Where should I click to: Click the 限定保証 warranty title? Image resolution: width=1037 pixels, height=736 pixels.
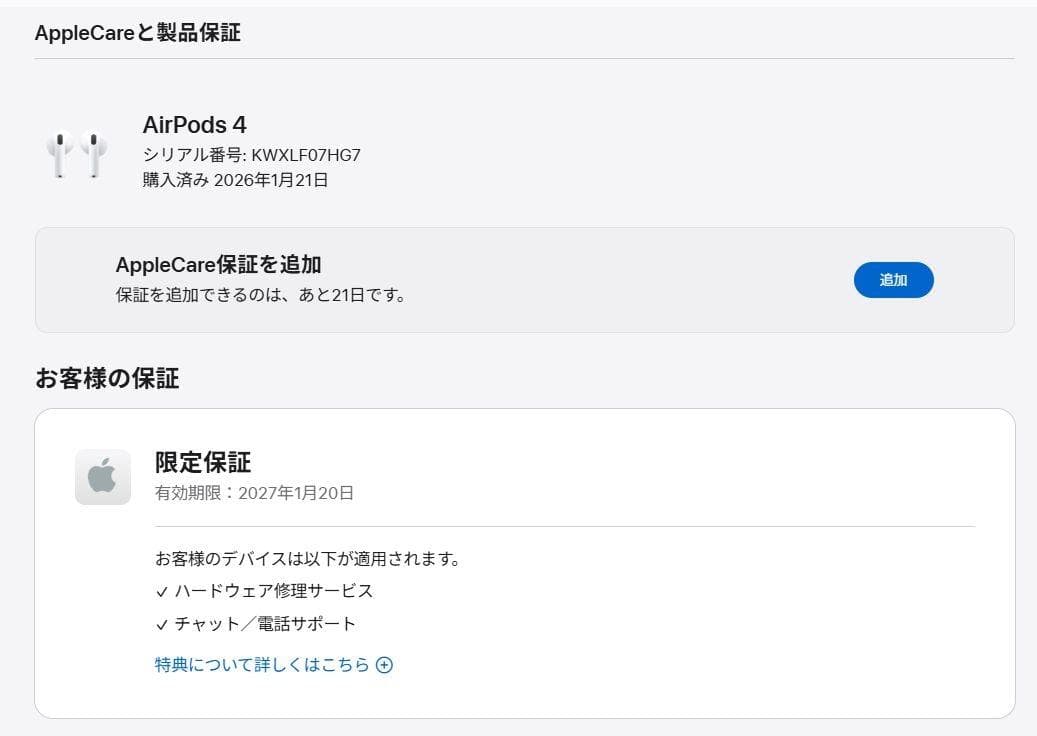(203, 462)
